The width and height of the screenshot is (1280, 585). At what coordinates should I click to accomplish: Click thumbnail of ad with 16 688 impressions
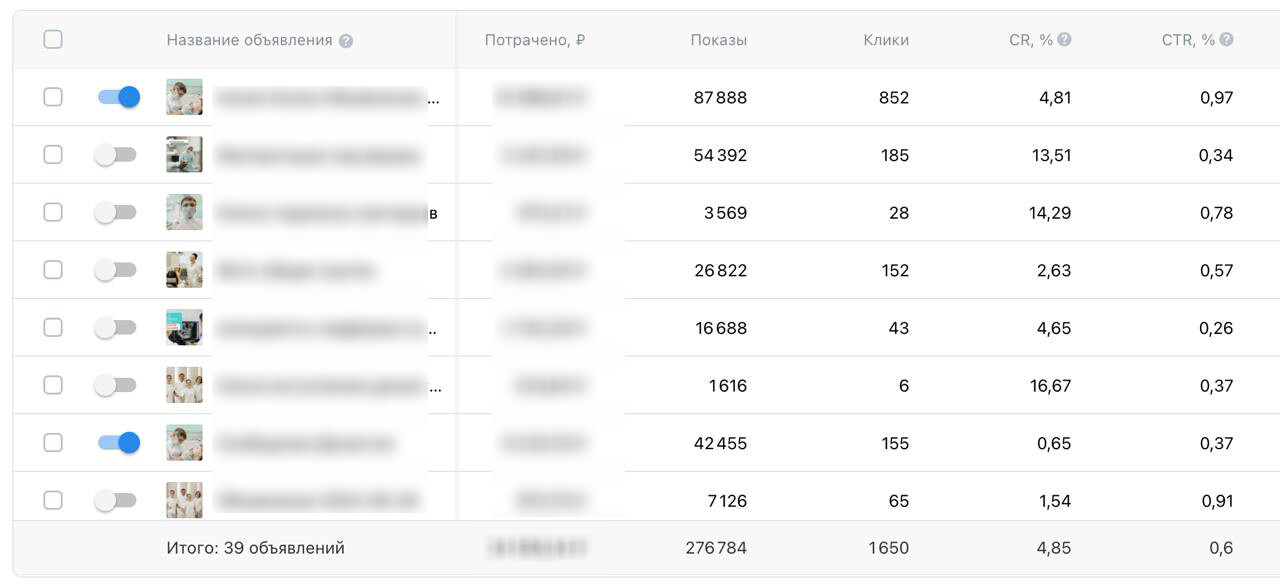pos(184,328)
